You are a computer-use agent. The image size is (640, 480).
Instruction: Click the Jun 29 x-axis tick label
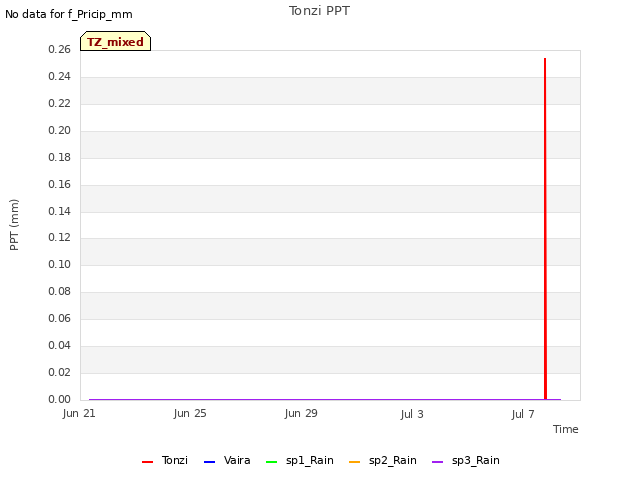[x=301, y=413]
